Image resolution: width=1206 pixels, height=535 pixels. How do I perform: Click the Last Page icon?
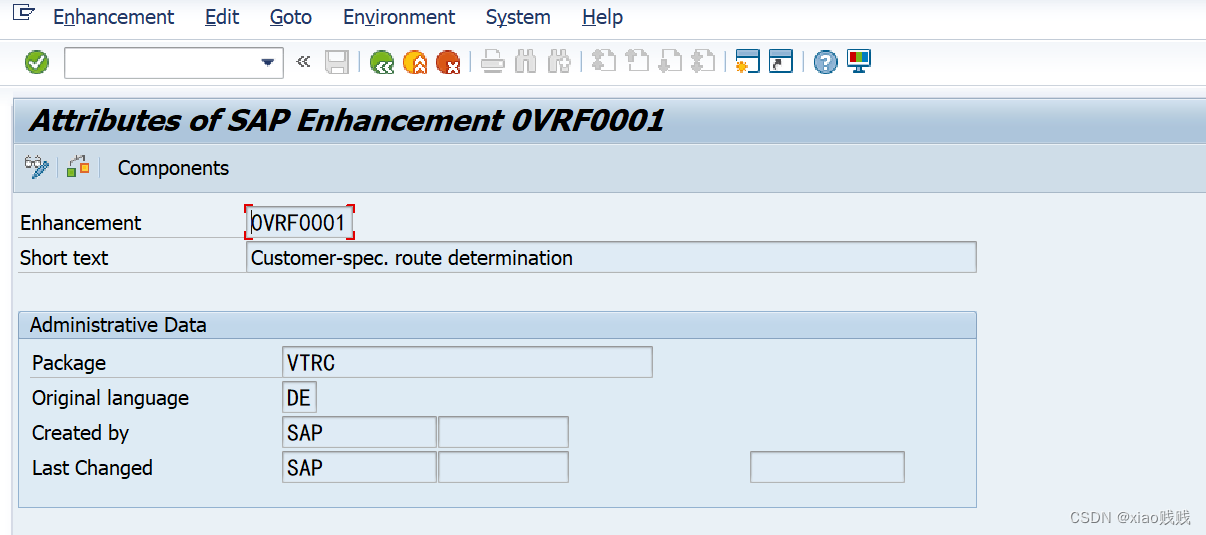(703, 62)
